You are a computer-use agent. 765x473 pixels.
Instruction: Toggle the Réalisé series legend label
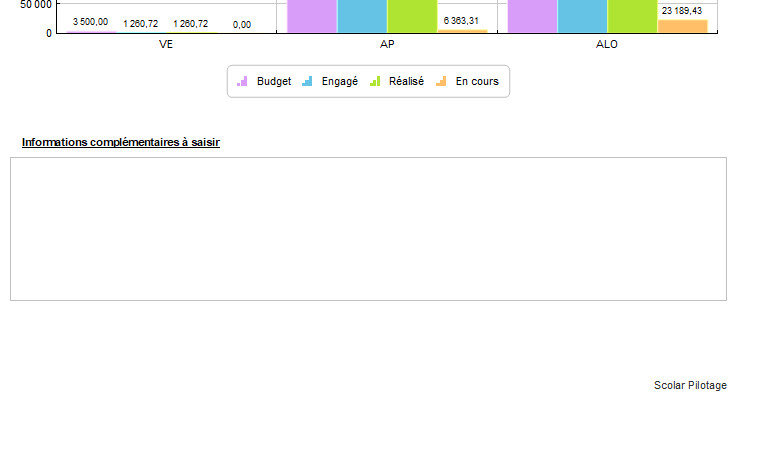click(406, 81)
